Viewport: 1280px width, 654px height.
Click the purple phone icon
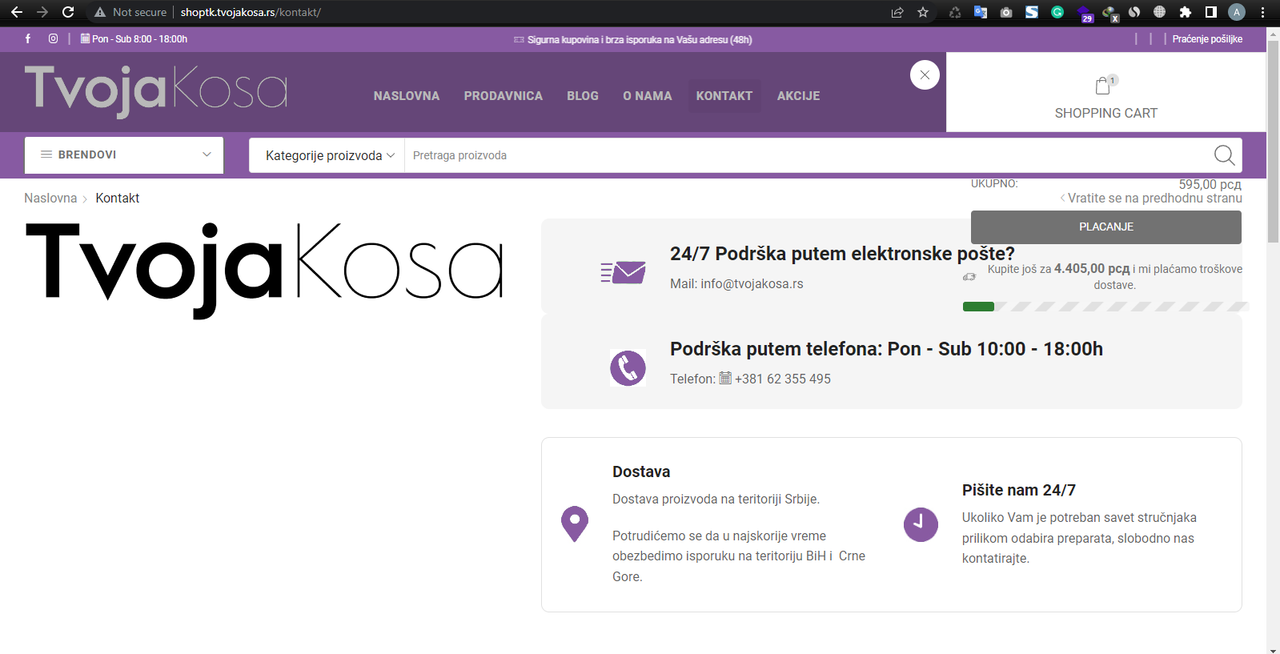point(628,368)
